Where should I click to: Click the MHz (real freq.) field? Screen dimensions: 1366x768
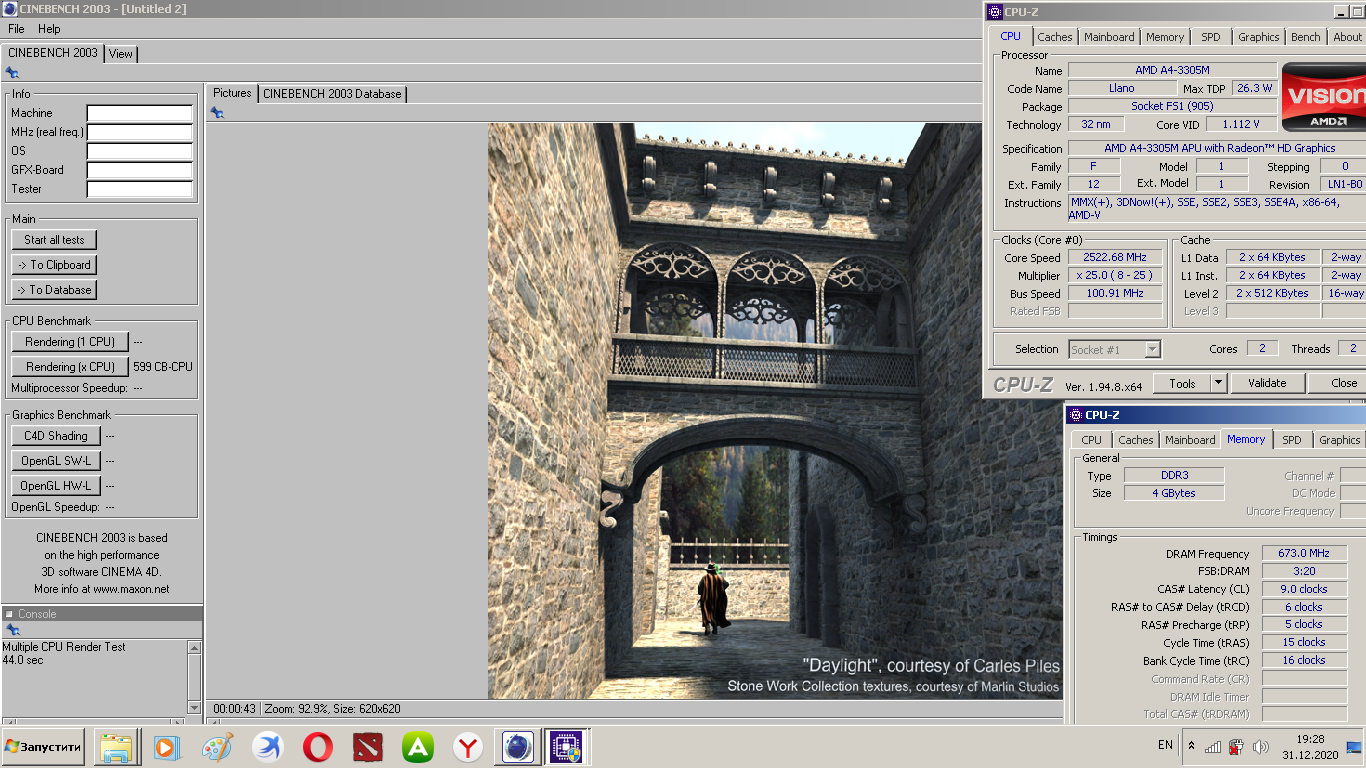click(x=139, y=132)
